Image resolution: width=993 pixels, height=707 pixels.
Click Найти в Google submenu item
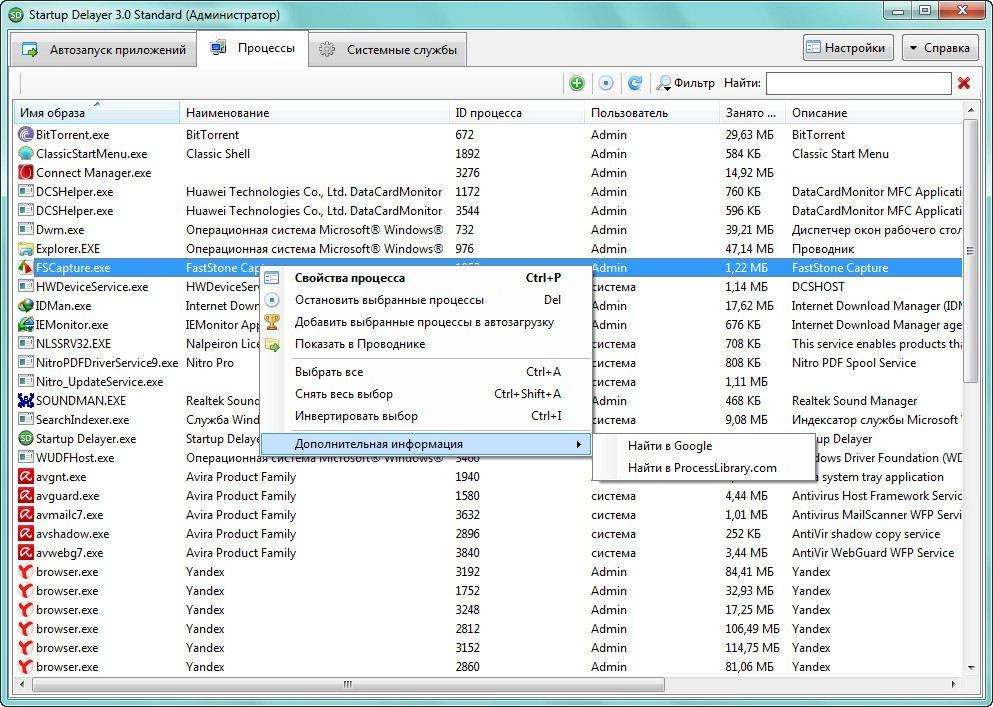(x=704, y=446)
